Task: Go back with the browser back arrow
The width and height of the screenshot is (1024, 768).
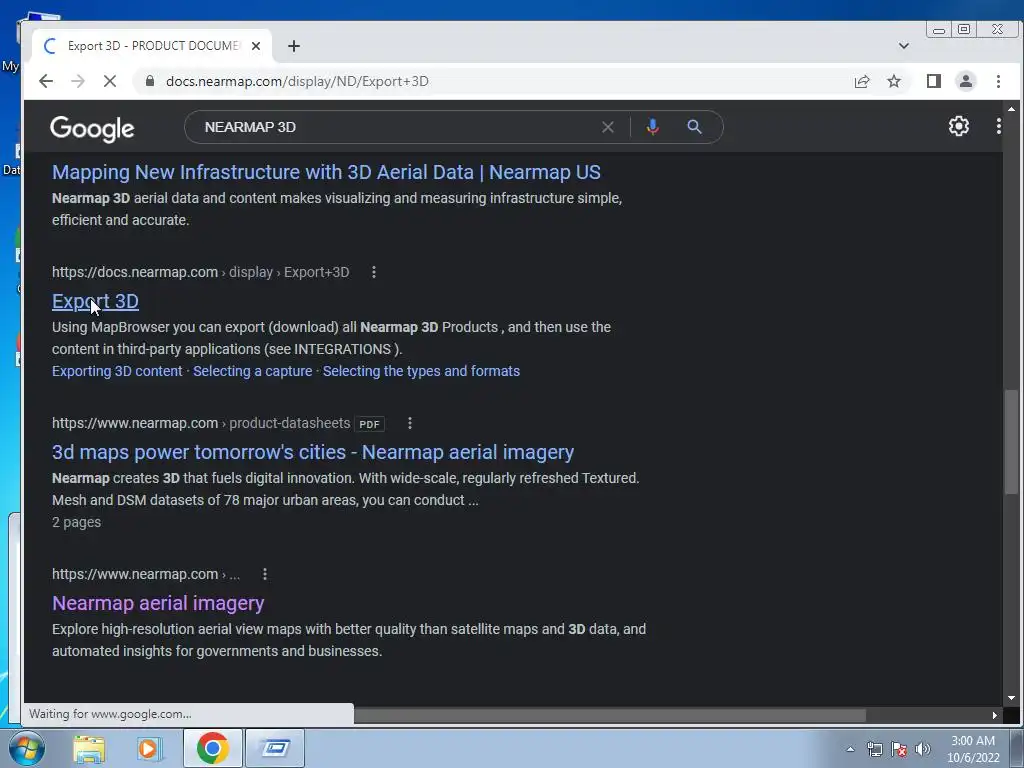Action: (x=46, y=81)
